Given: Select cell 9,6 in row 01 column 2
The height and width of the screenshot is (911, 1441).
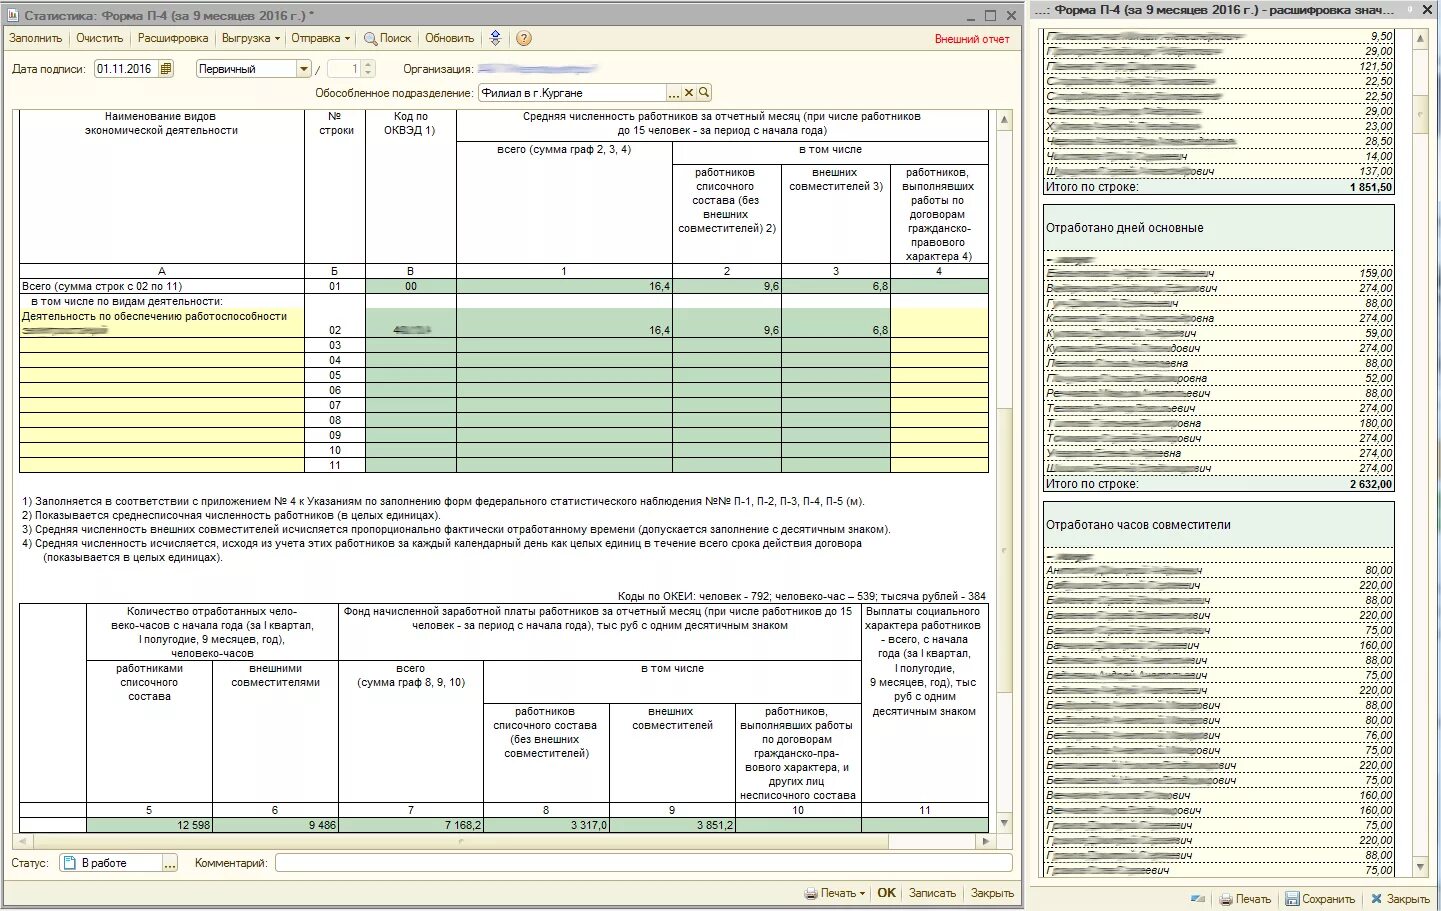Looking at the screenshot, I should coord(726,286).
